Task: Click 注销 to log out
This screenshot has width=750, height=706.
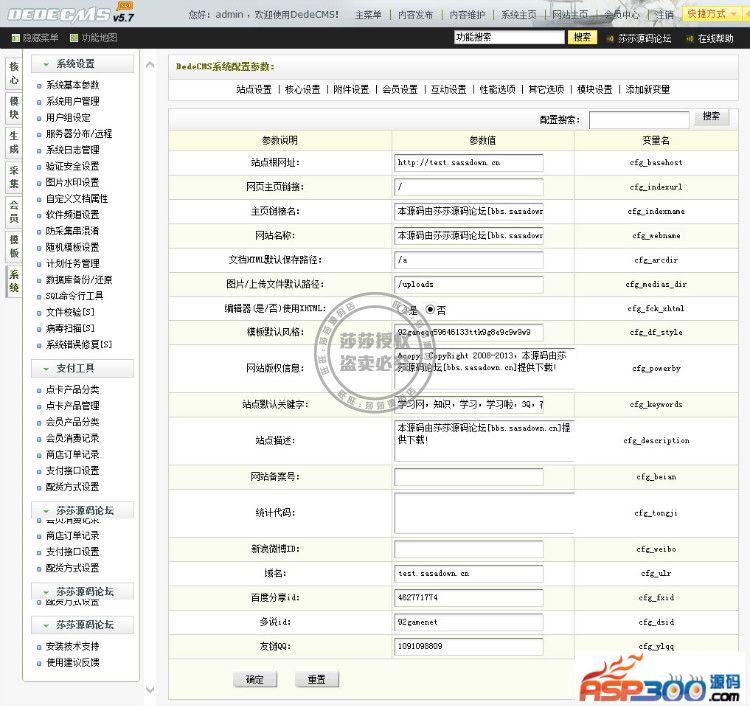Action: click(x=664, y=15)
